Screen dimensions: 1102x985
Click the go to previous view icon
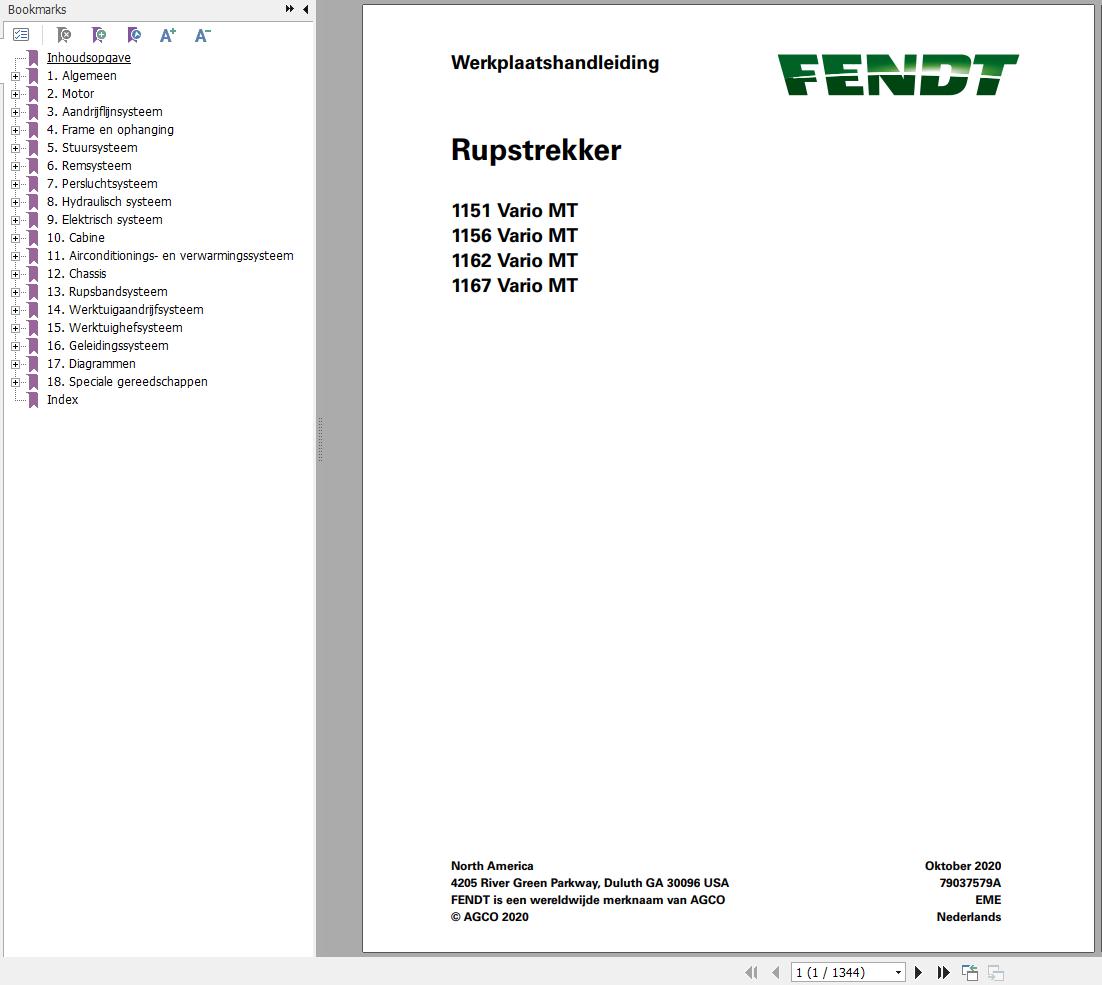[970, 972]
